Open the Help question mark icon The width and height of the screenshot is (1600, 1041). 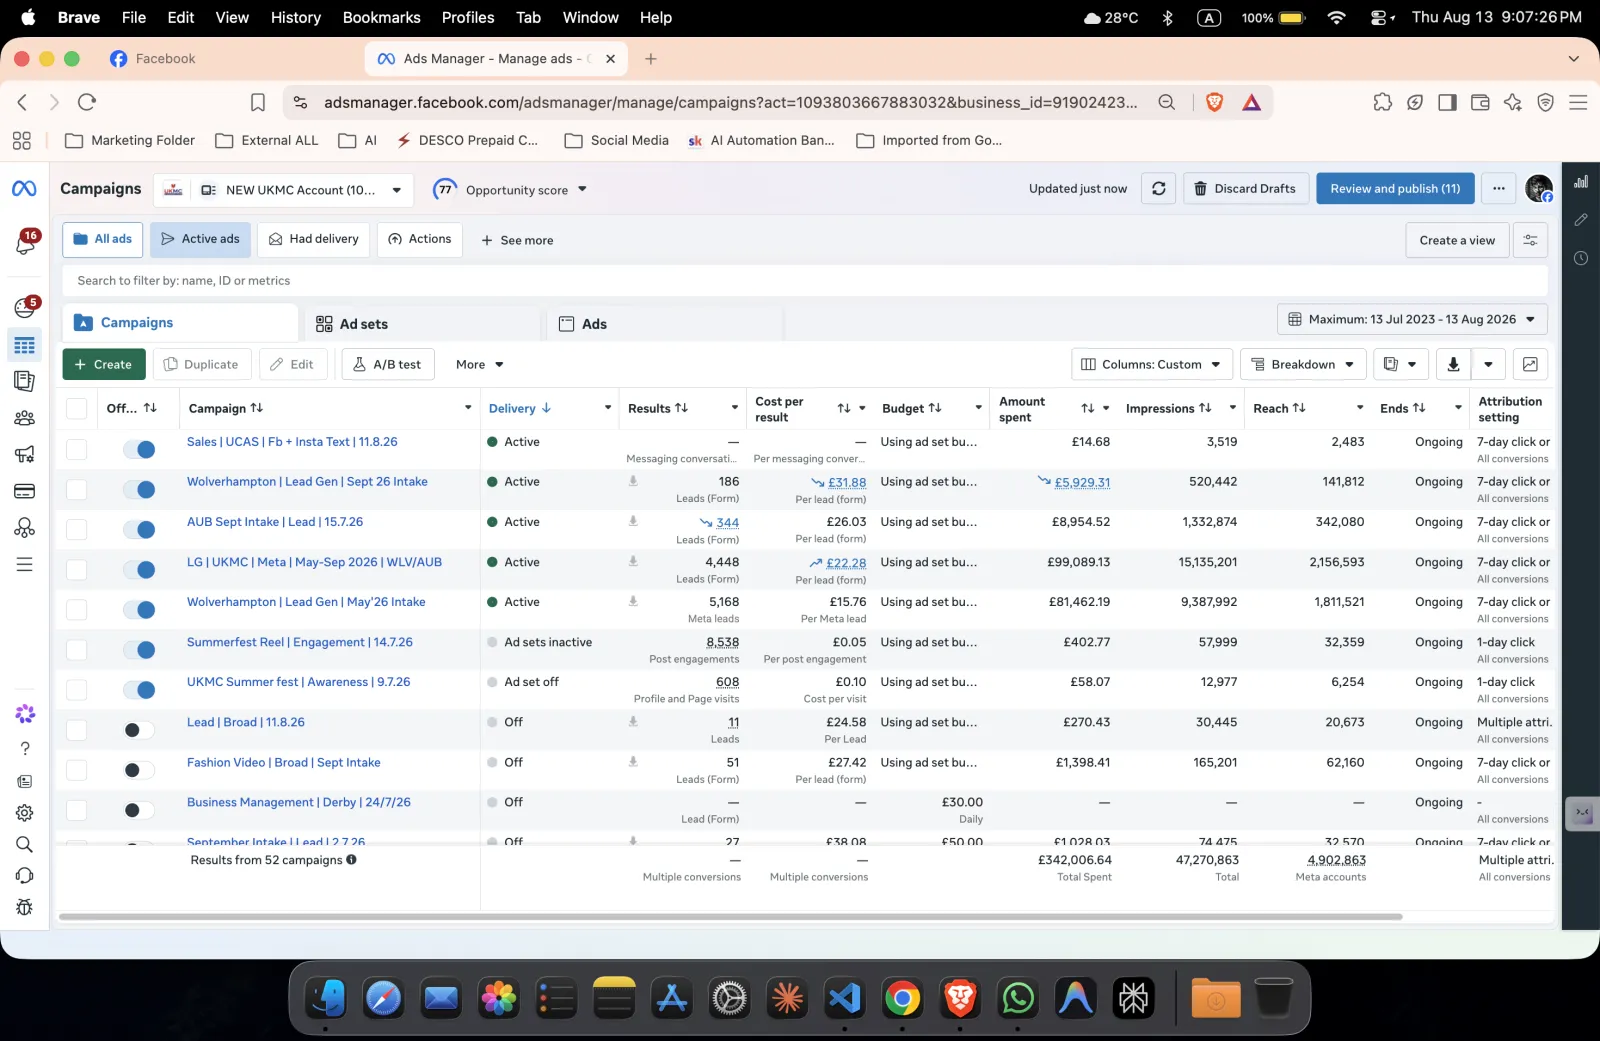25,749
